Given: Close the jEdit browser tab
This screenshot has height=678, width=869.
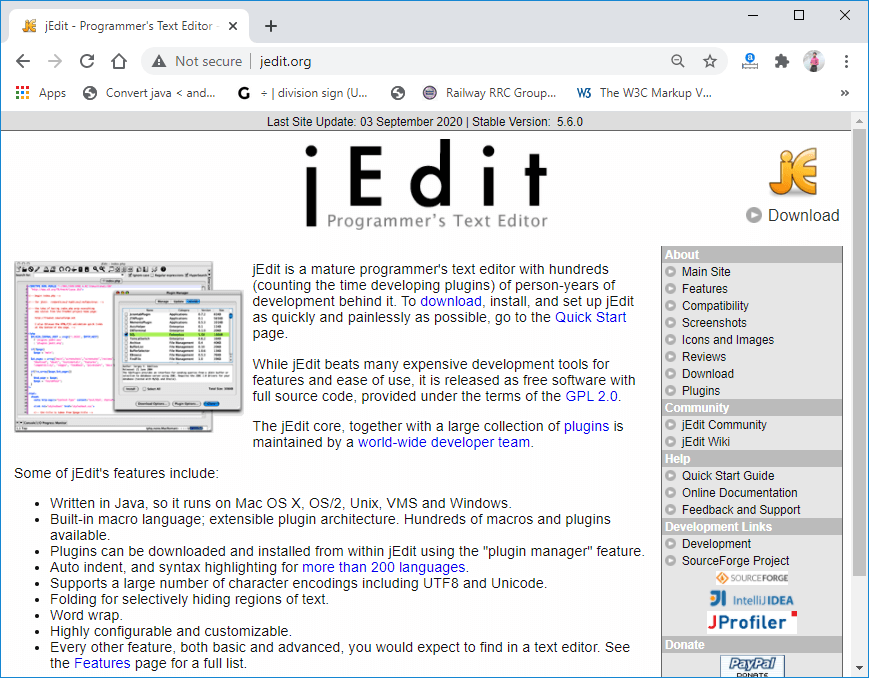Looking at the screenshot, I should click(x=233, y=26).
